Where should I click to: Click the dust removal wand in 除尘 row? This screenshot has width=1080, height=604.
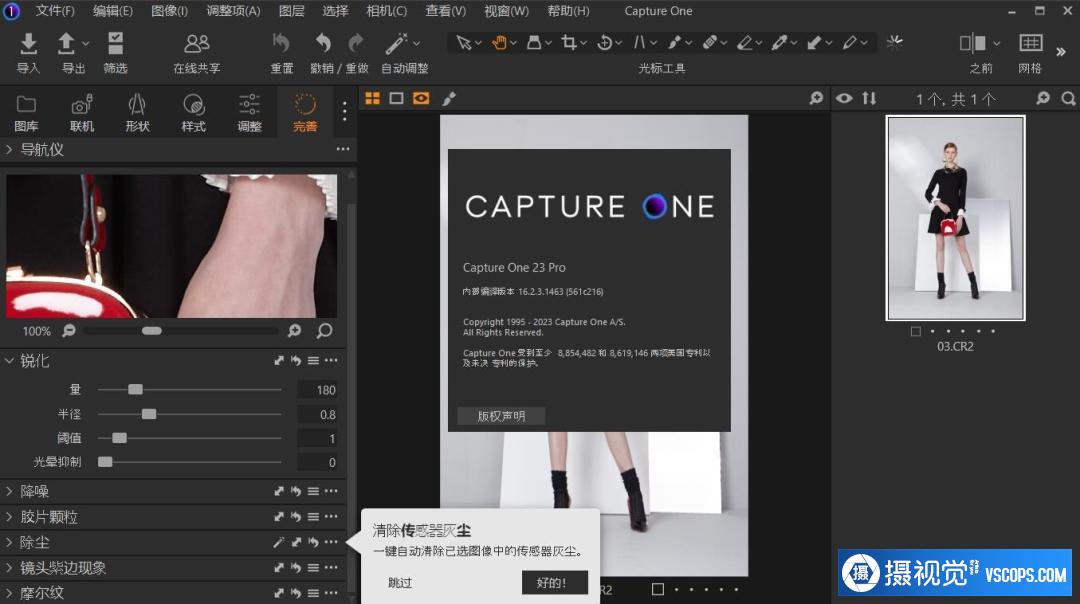278,542
